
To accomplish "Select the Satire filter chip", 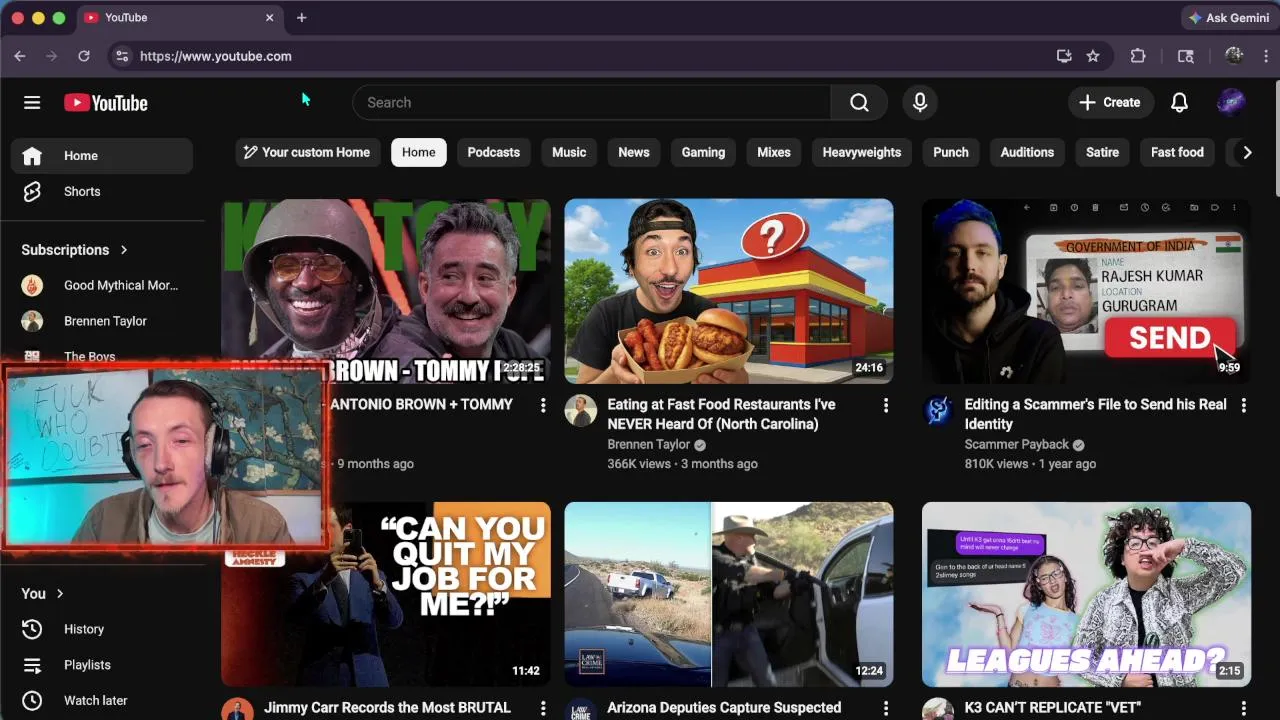I will tap(1102, 152).
